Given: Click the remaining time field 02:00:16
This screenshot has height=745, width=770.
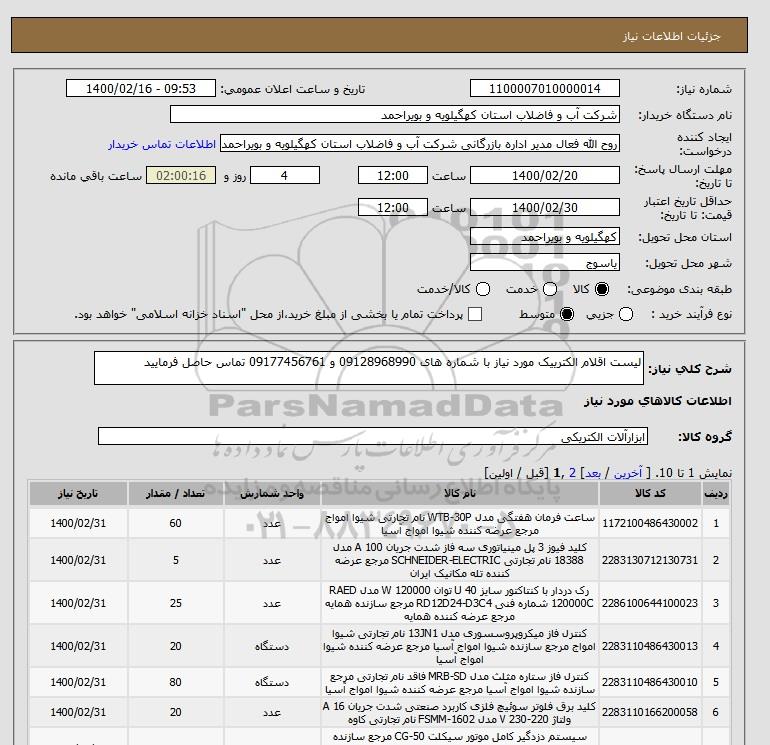Looking at the screenshot, I should tap(181, 175).
